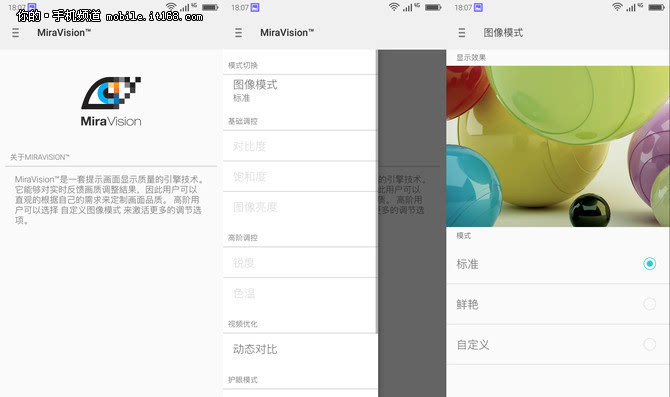Click MiraVision title in middle screen header

pos(287,33)
